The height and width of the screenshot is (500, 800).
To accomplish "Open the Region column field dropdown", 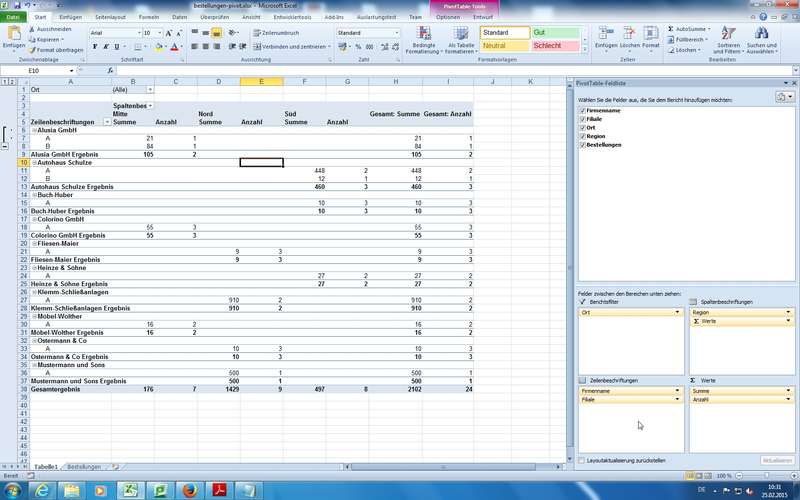I will pos(788,312).
